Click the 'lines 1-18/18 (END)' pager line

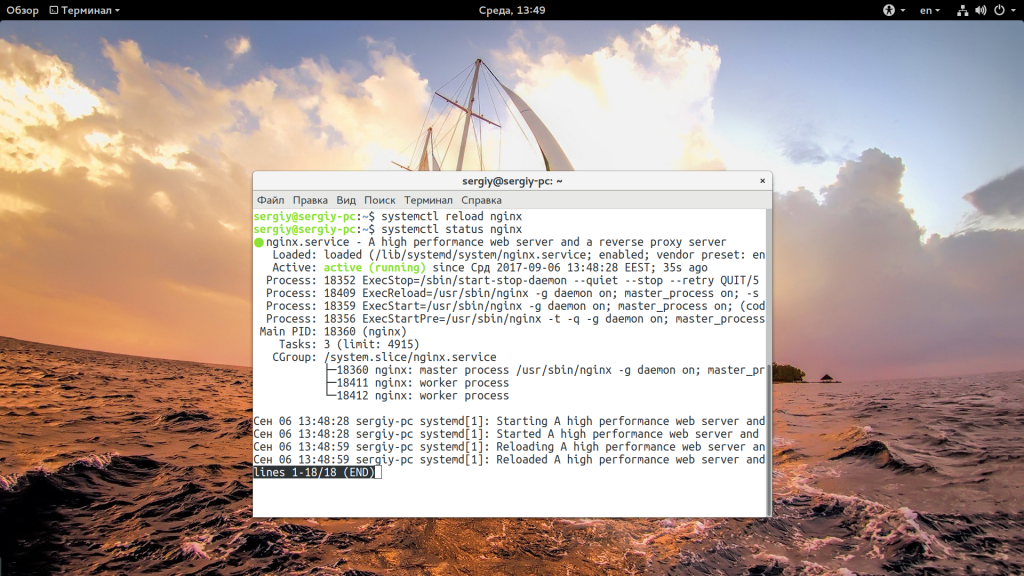pos(314,472)
